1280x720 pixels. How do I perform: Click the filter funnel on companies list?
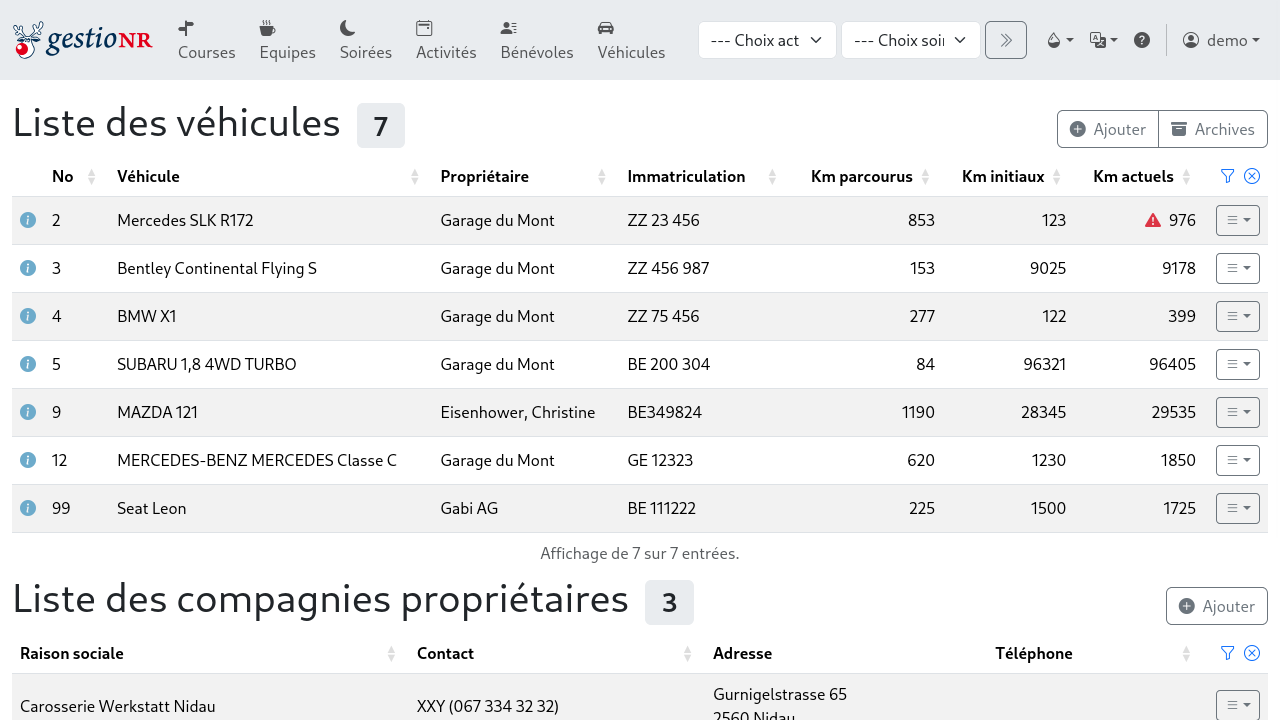(x=1227, y=653)
